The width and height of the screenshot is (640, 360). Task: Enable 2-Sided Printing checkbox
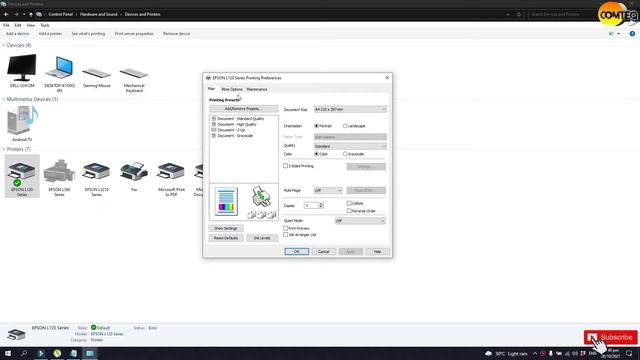285,166
